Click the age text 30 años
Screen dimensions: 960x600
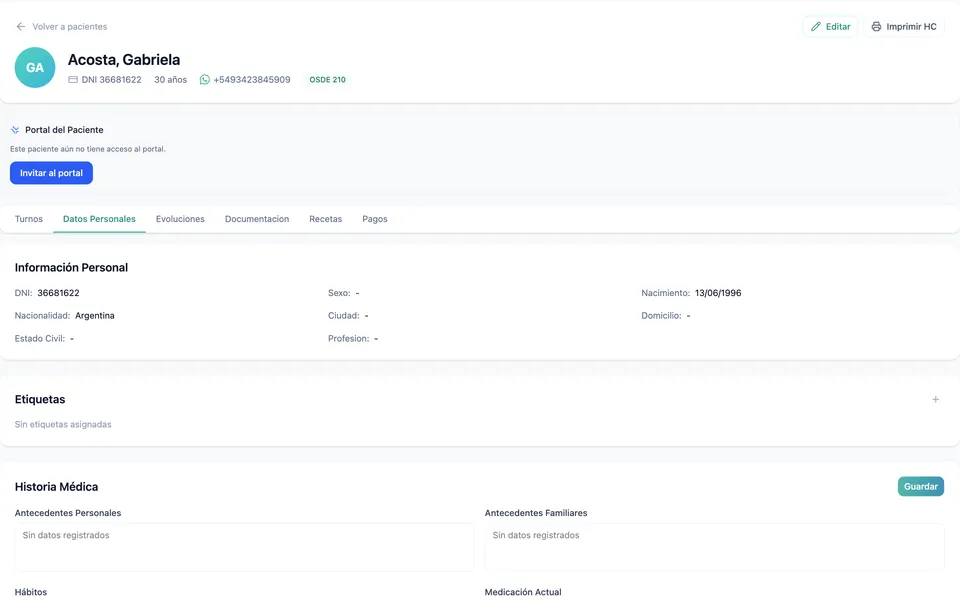pyautogui.click(x=170, y=80)
